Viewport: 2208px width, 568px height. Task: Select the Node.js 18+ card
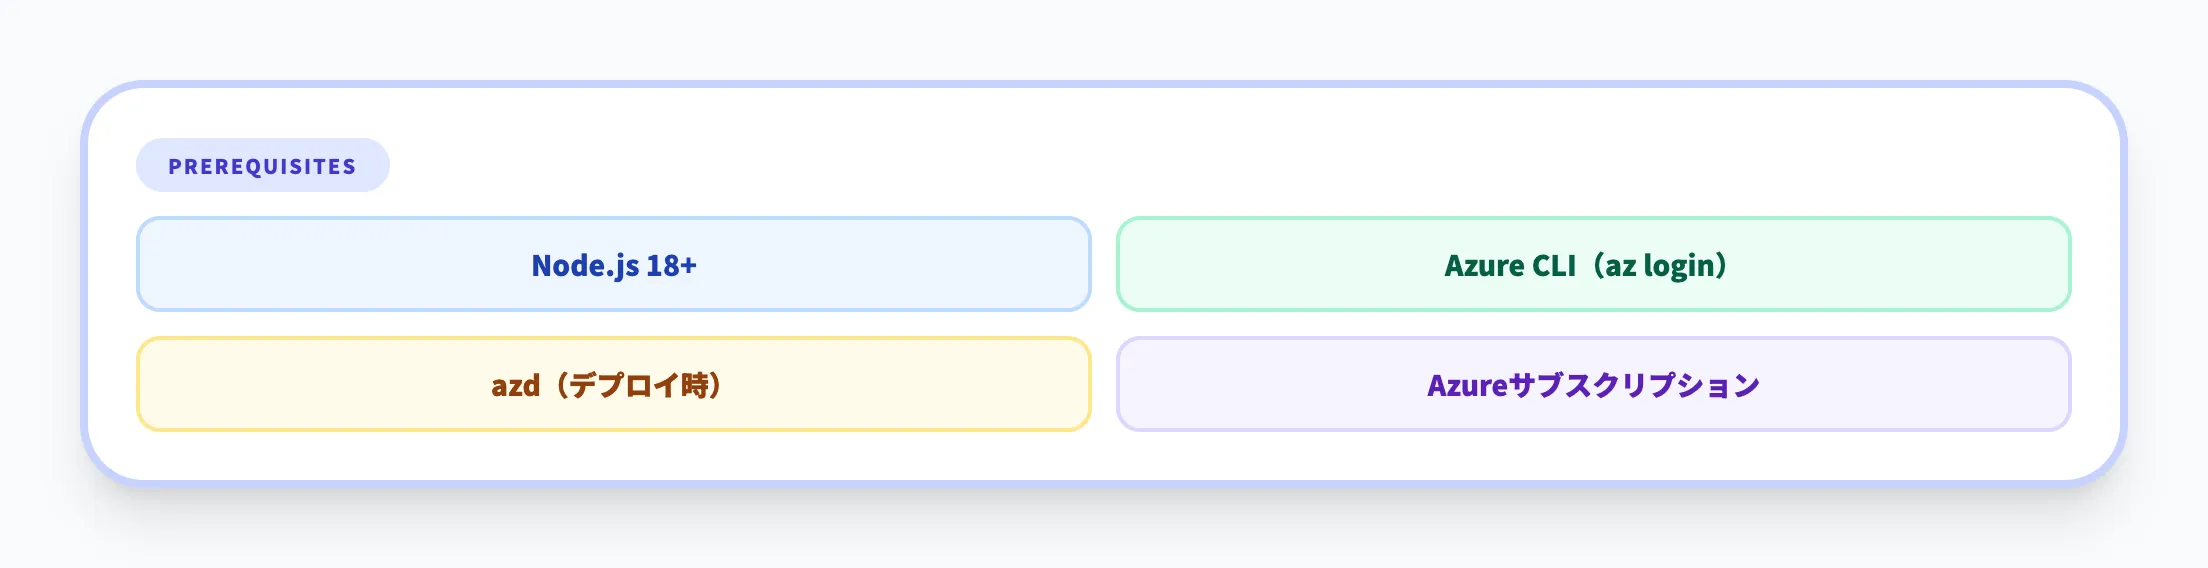point(613,265)
